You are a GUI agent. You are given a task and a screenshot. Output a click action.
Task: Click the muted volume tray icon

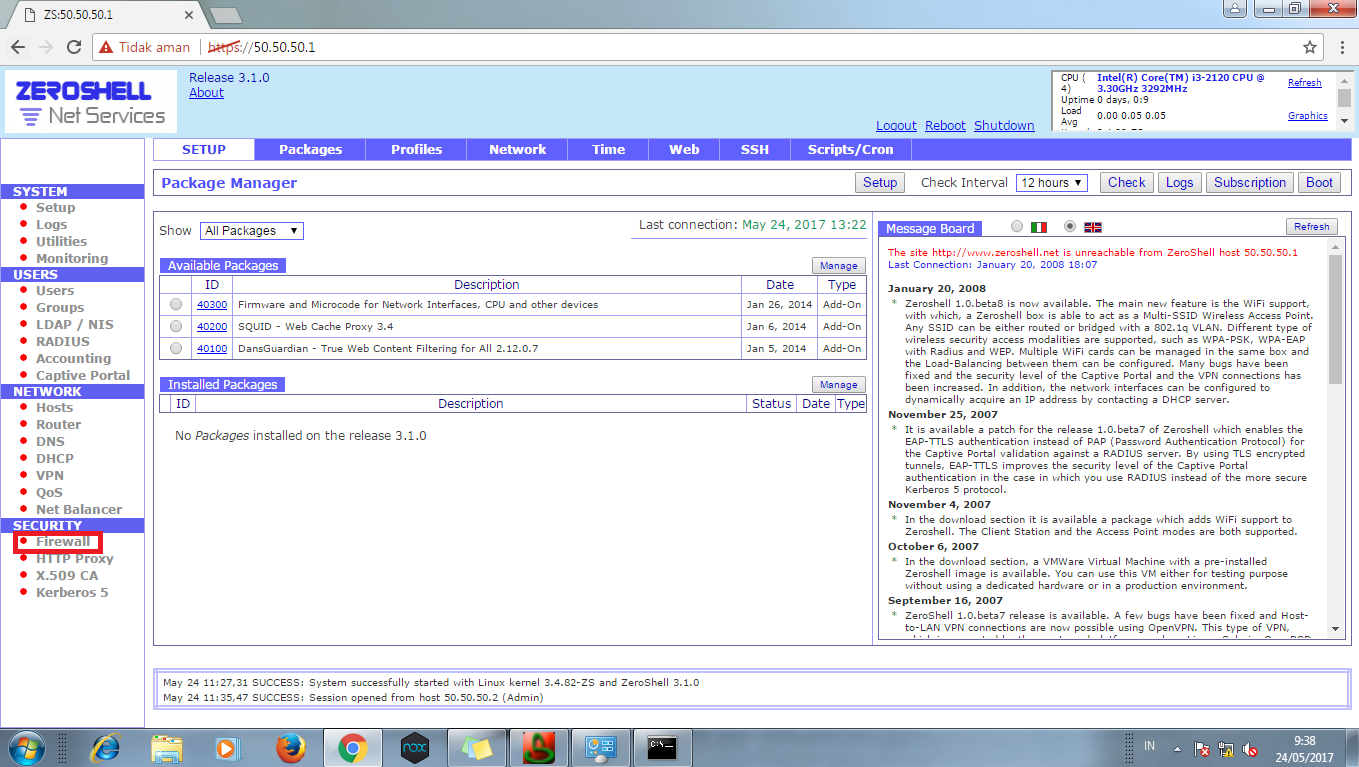tap(1250, 748)
